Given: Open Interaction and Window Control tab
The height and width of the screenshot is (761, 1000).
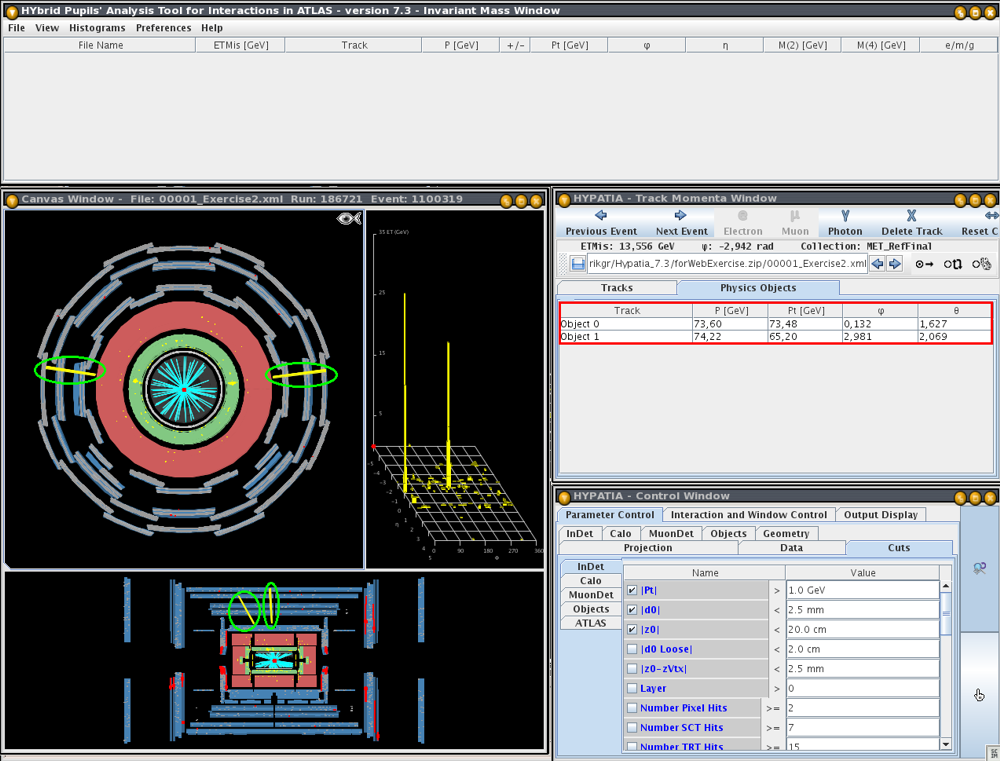Looking at the screenshot, I should tap(747, 515).
